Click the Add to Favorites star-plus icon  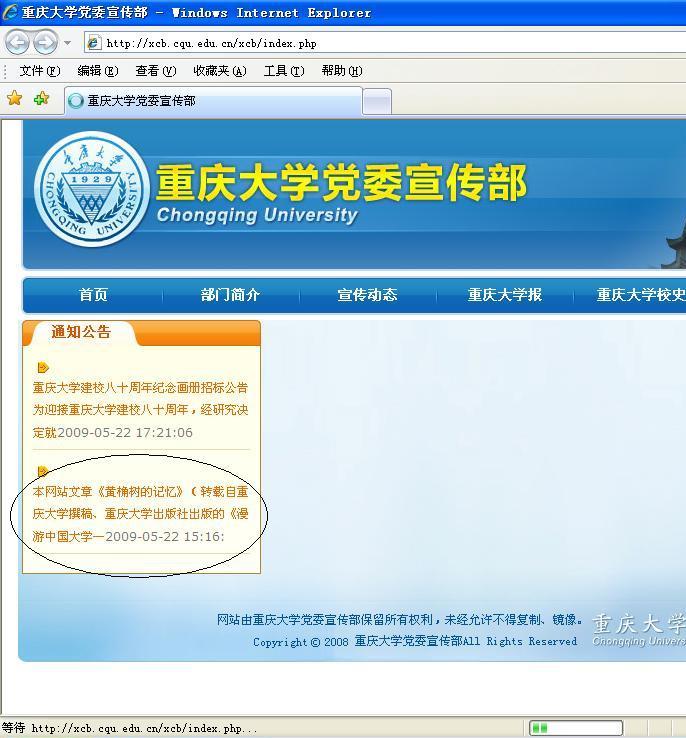41,98
